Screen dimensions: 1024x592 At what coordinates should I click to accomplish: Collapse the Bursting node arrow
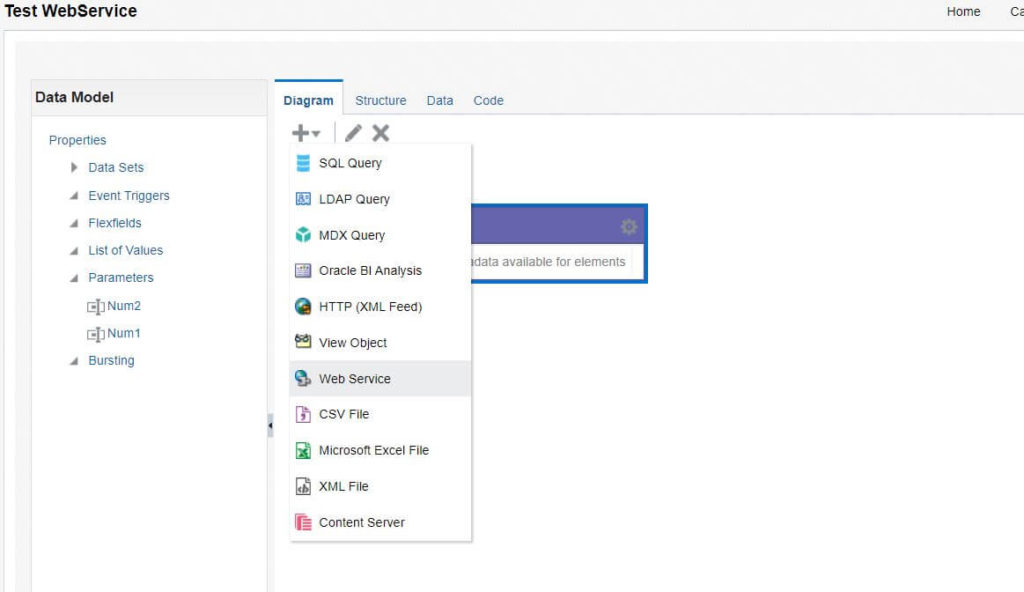74,361
